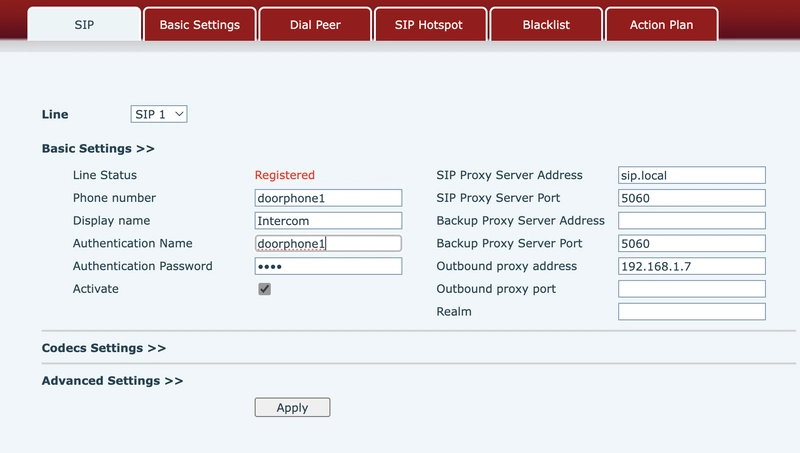
Task: Select the Backup Proxy Server Port field
Action: click(x=692, y=243)
